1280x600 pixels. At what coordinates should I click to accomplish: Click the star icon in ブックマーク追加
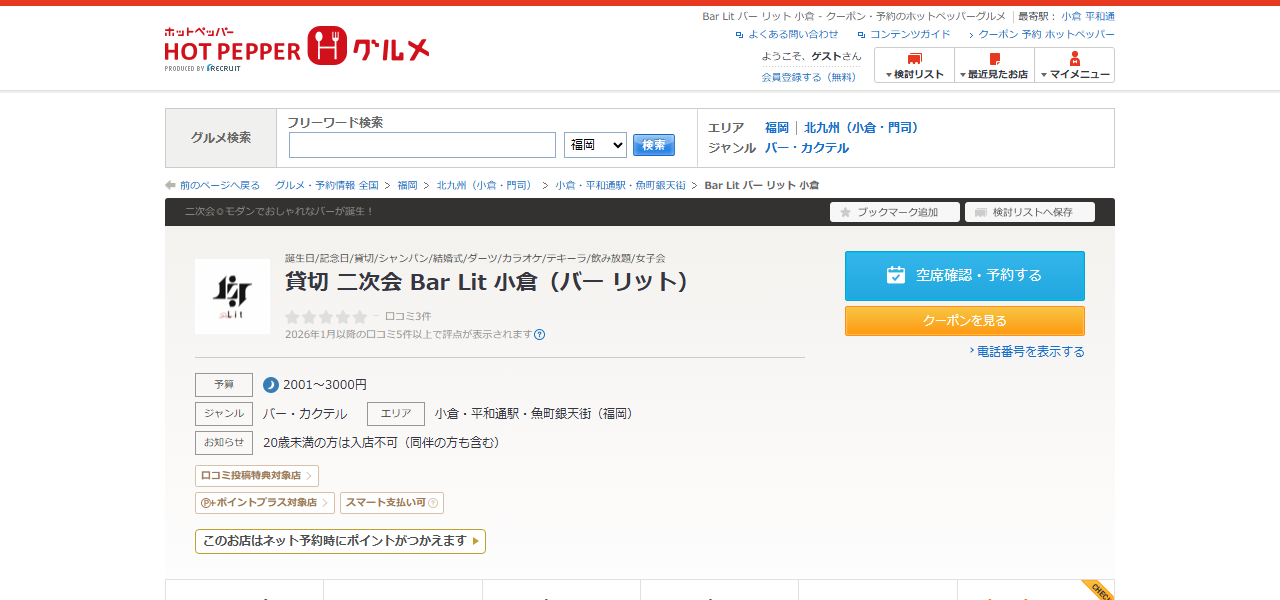pyautogui.click(x=846, y=212)
